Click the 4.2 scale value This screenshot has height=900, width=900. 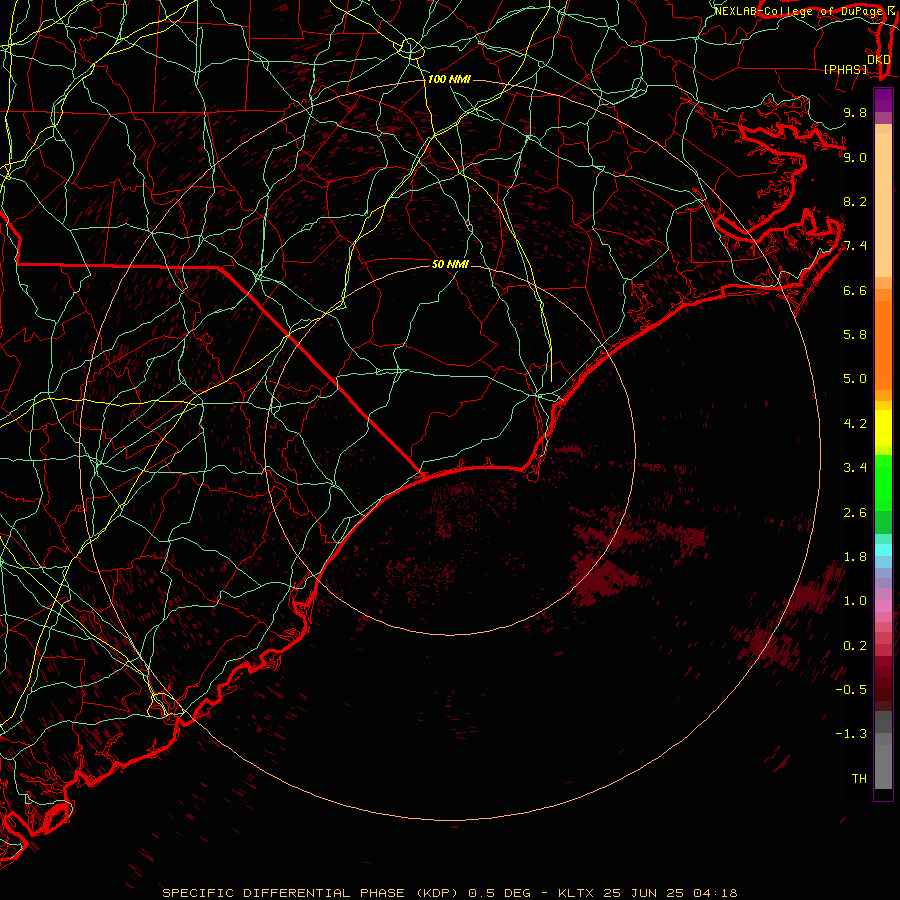click(855, 424)
